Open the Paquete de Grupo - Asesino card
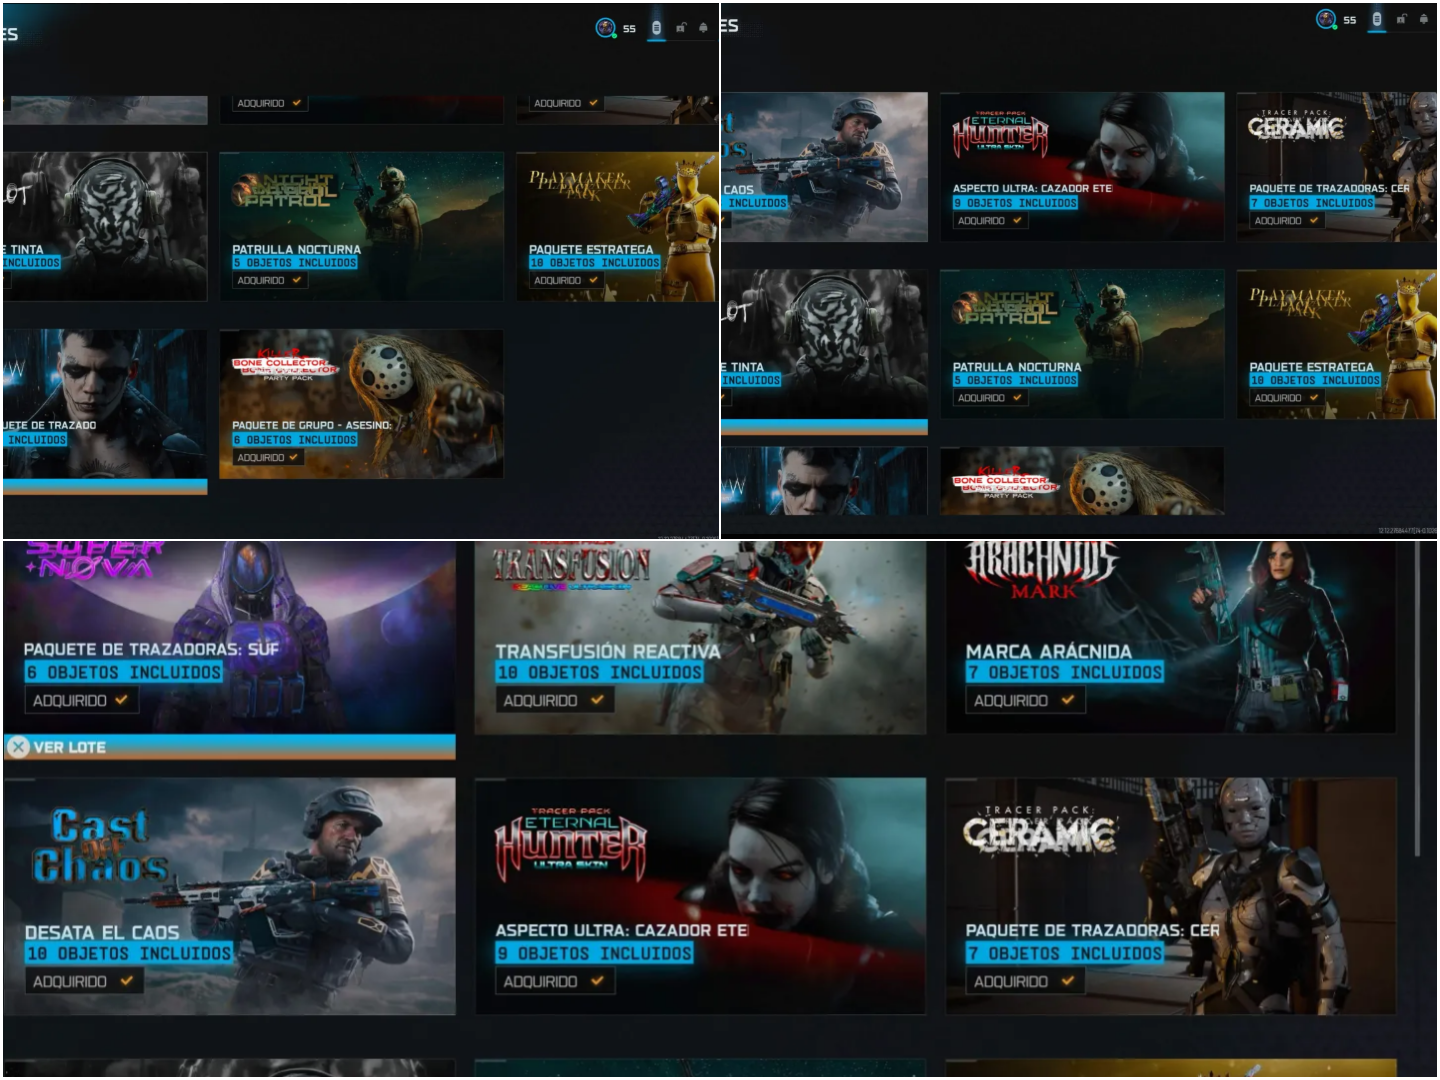Viewport: 1440px width, 1080px height. pyautogui.click(x=361, y=404)
